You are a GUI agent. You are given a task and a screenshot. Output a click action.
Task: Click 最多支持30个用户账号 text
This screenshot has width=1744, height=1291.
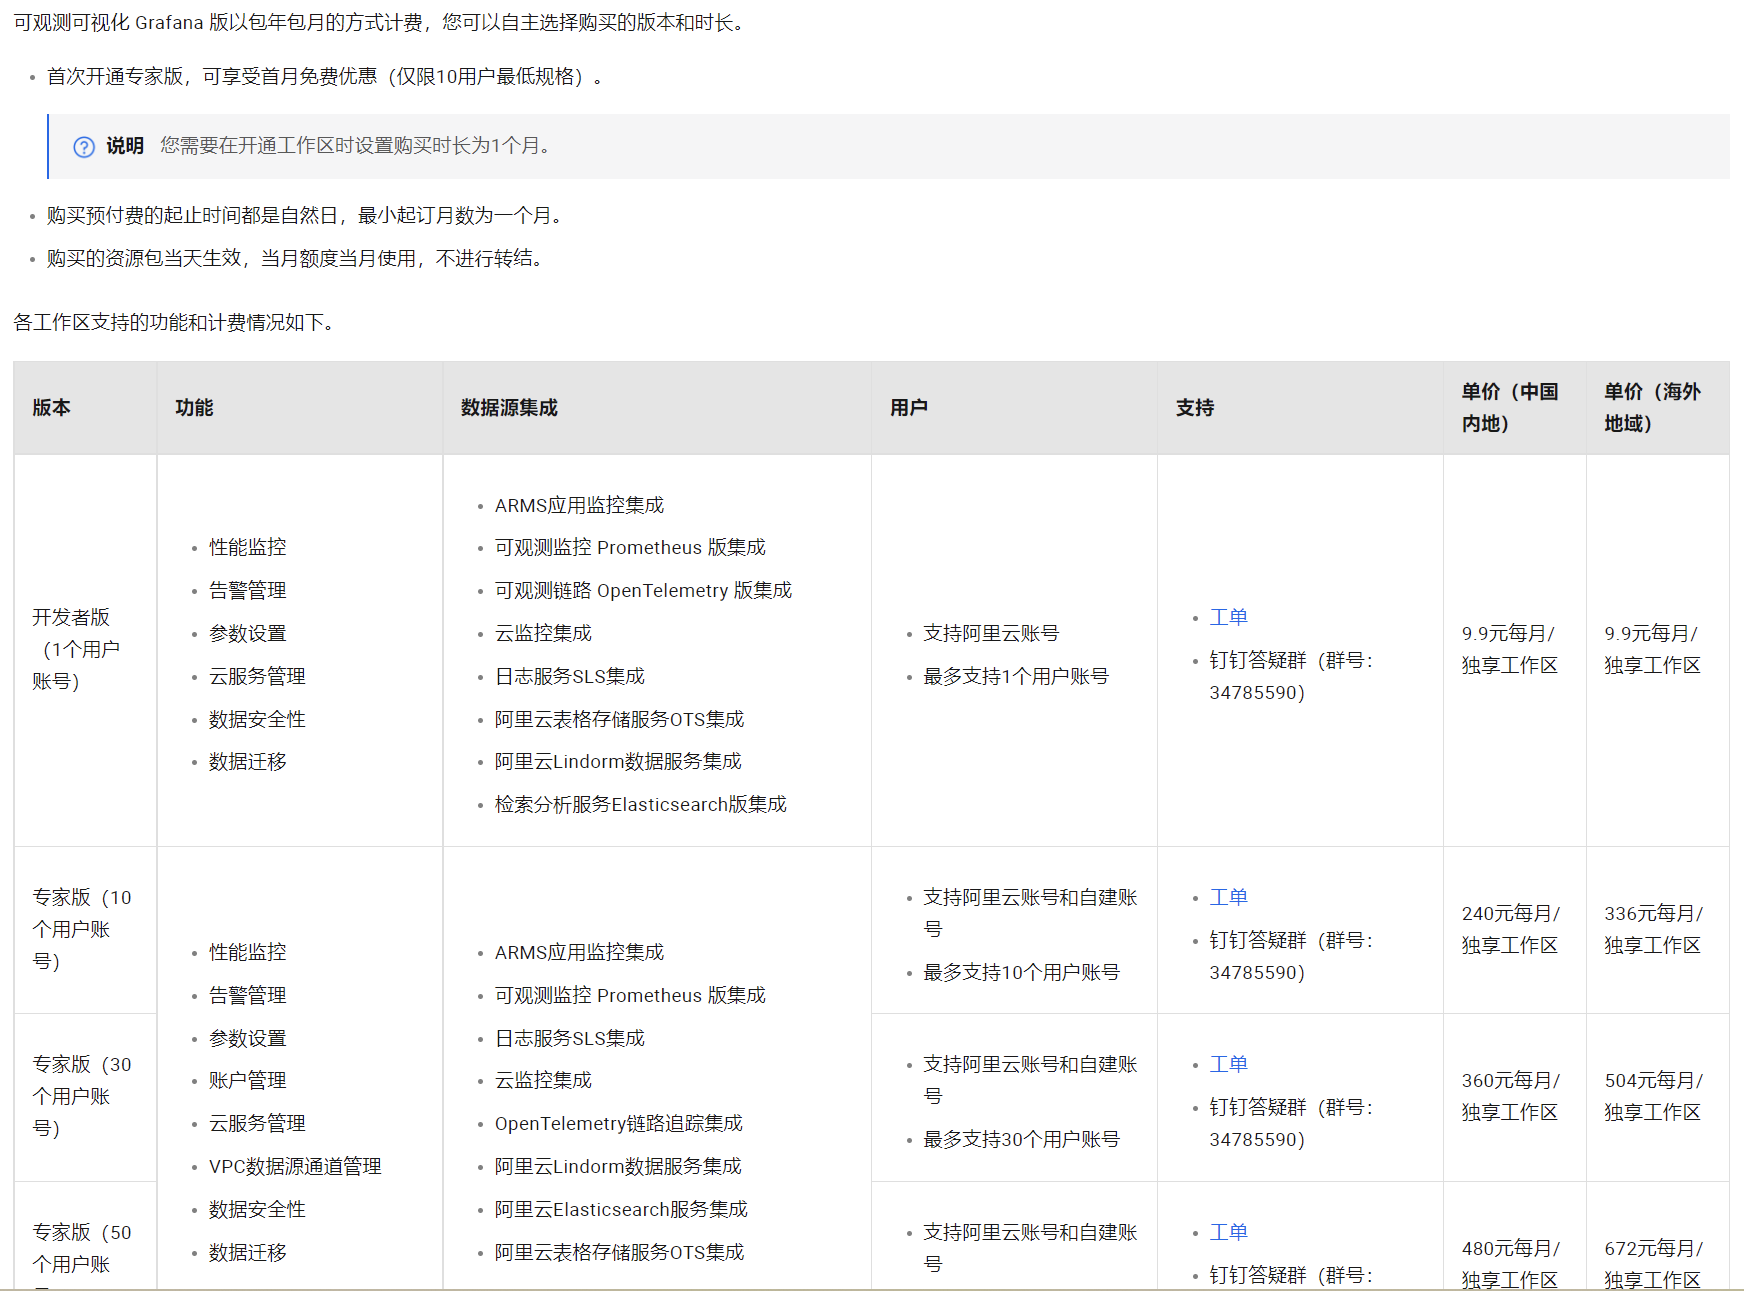point(1021,1140)
